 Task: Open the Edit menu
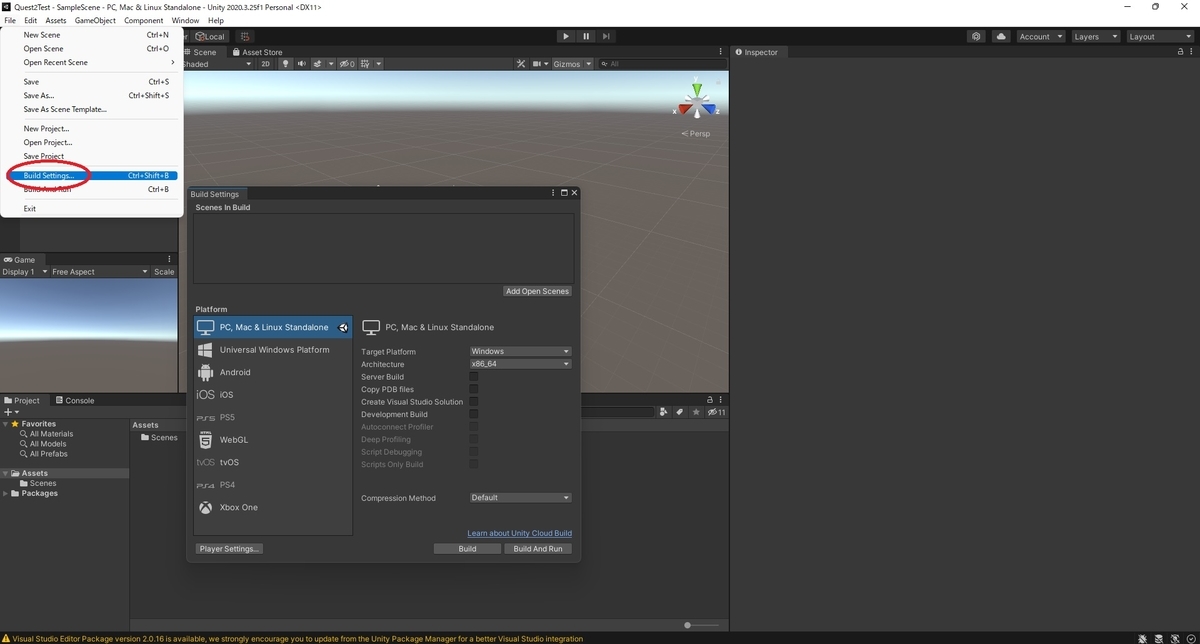point(31,20)
